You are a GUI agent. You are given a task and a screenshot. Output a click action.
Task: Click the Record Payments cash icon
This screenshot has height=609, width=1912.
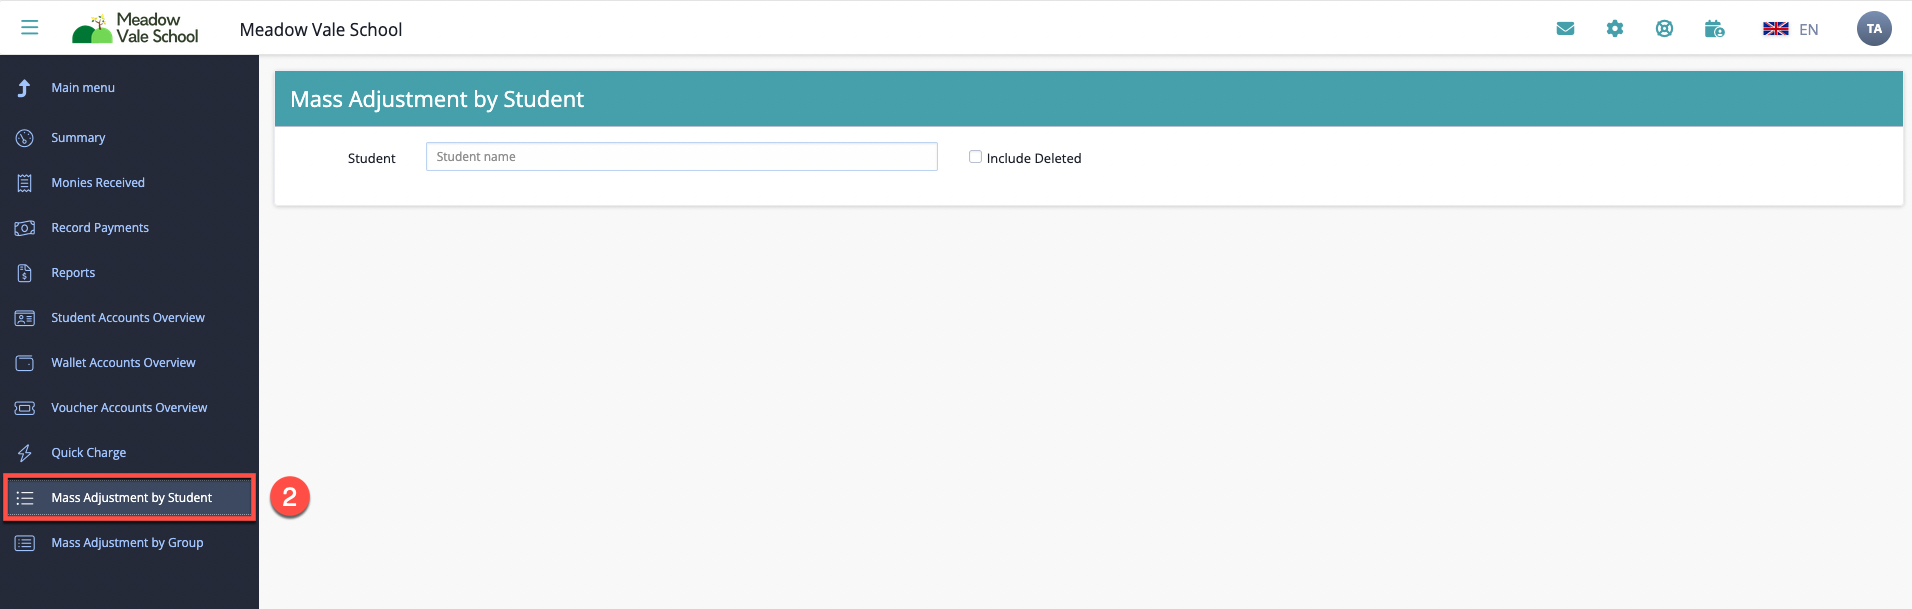tap(25, 228)
